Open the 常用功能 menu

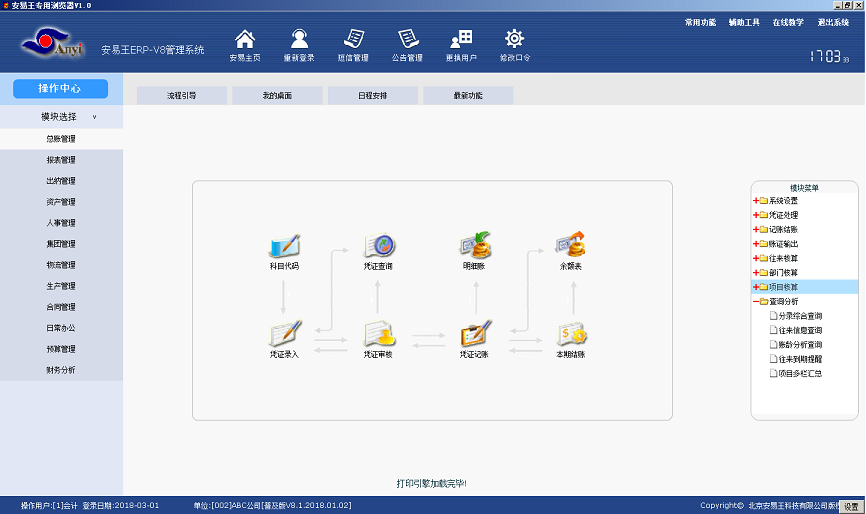point(700,23)
